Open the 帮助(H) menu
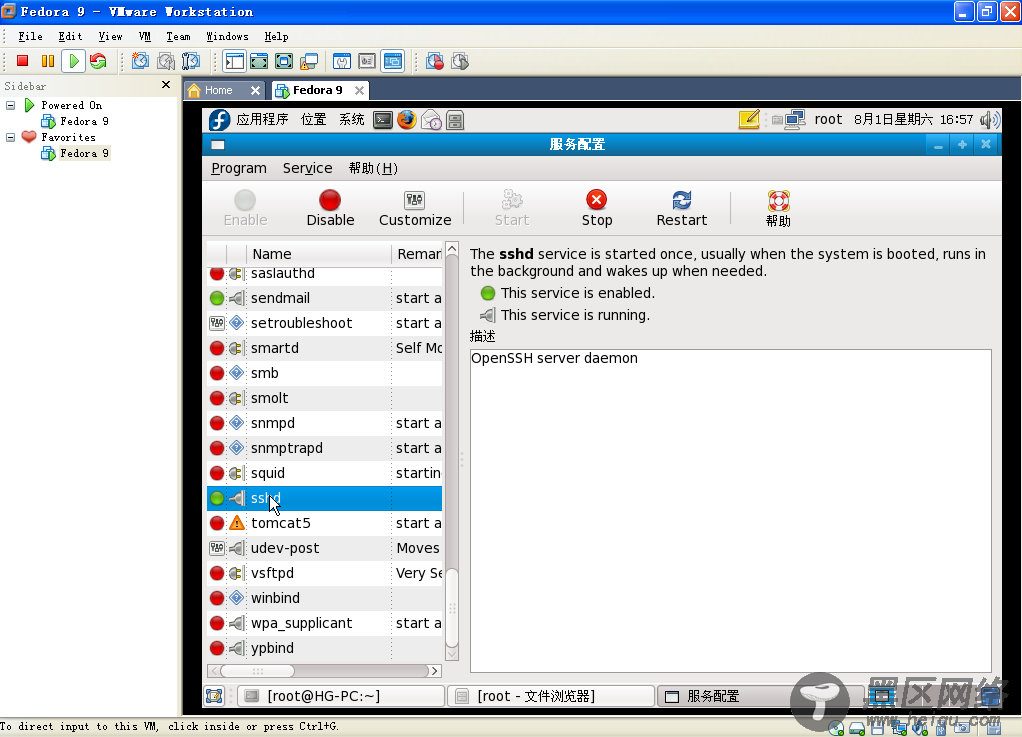 tap(373, 168)
